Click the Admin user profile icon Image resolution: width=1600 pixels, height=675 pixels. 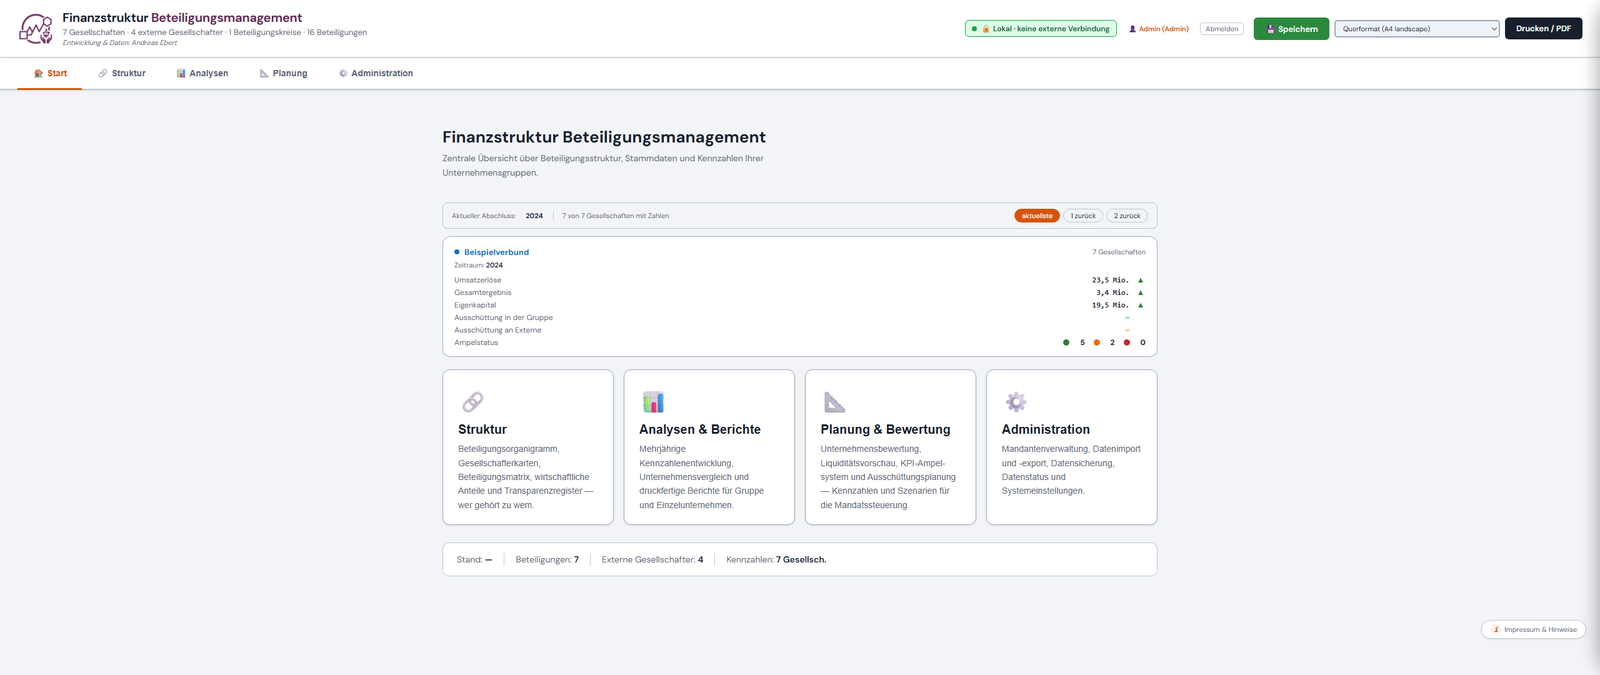1133,29
